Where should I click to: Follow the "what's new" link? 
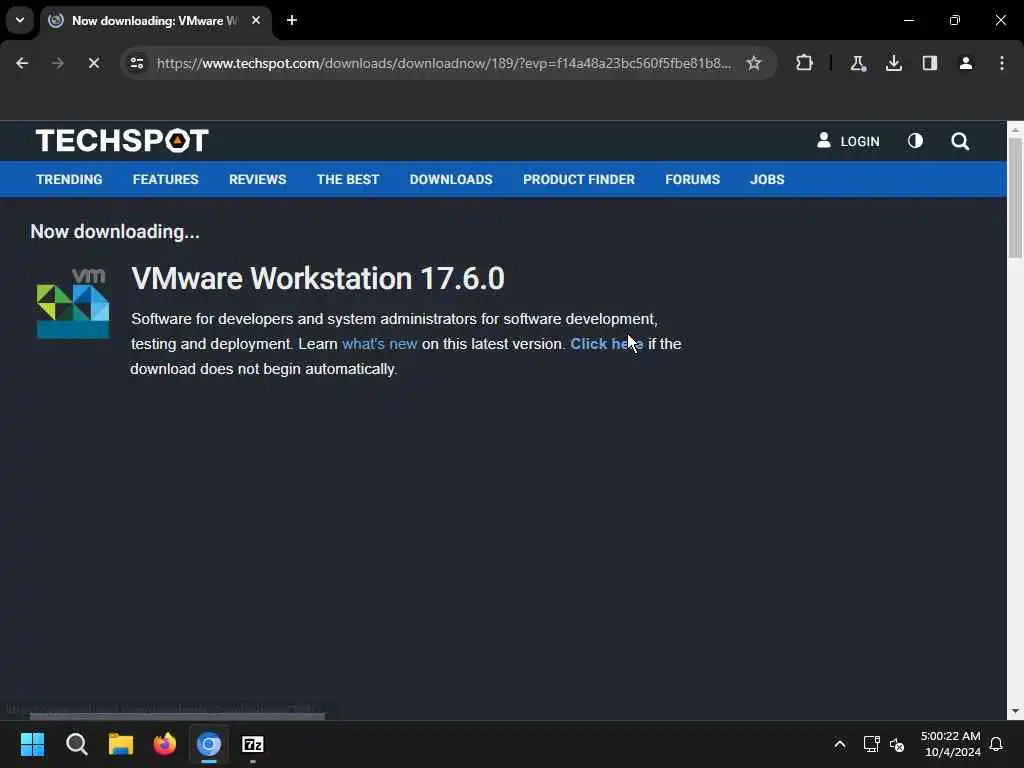pos(379,344)
